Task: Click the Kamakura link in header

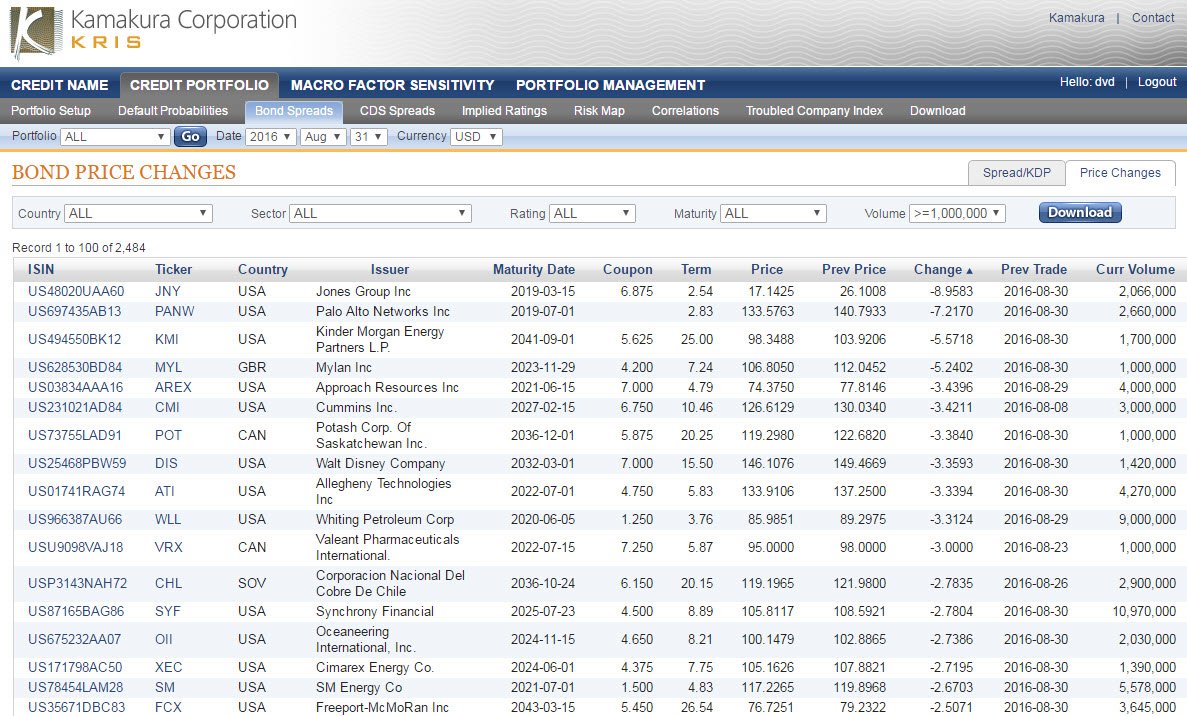Action: [1076, 18]
